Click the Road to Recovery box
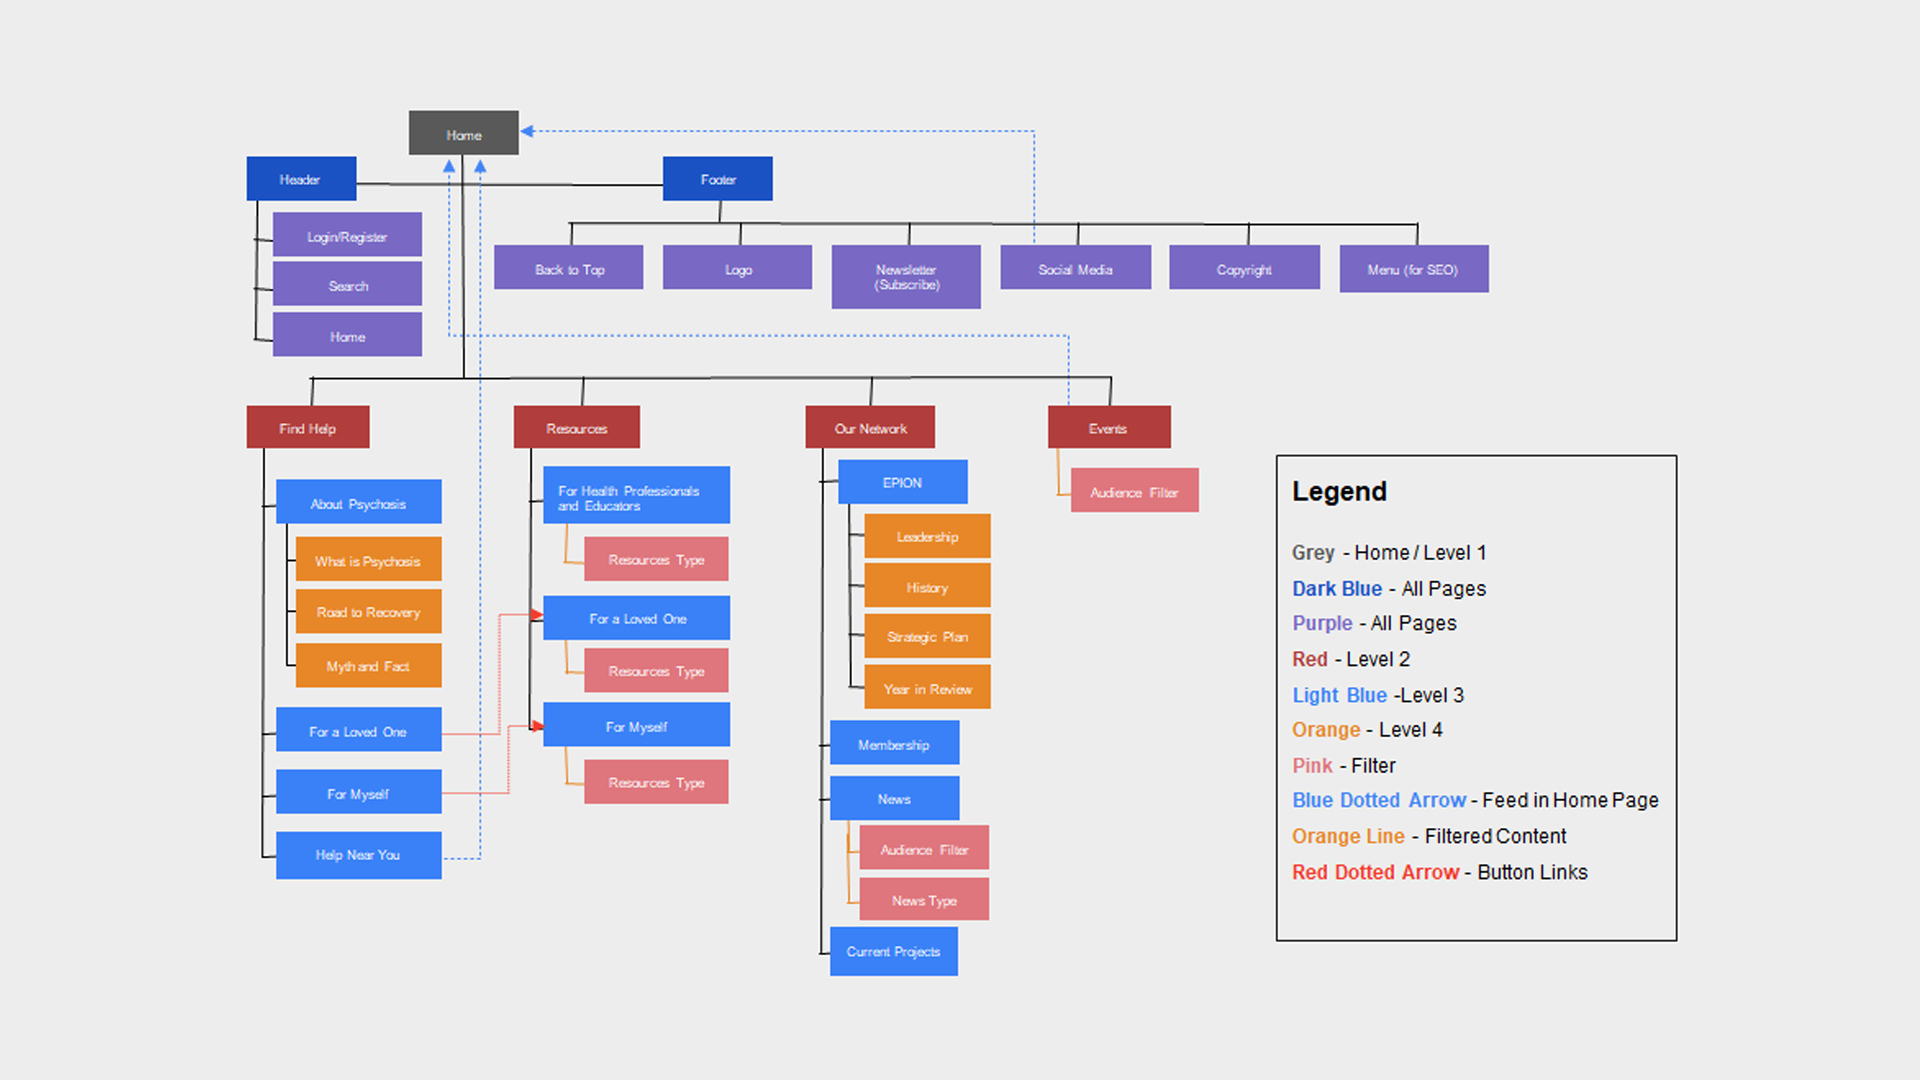The width and height of the screenshot is (1920, 1080). (x=368, y=611)
